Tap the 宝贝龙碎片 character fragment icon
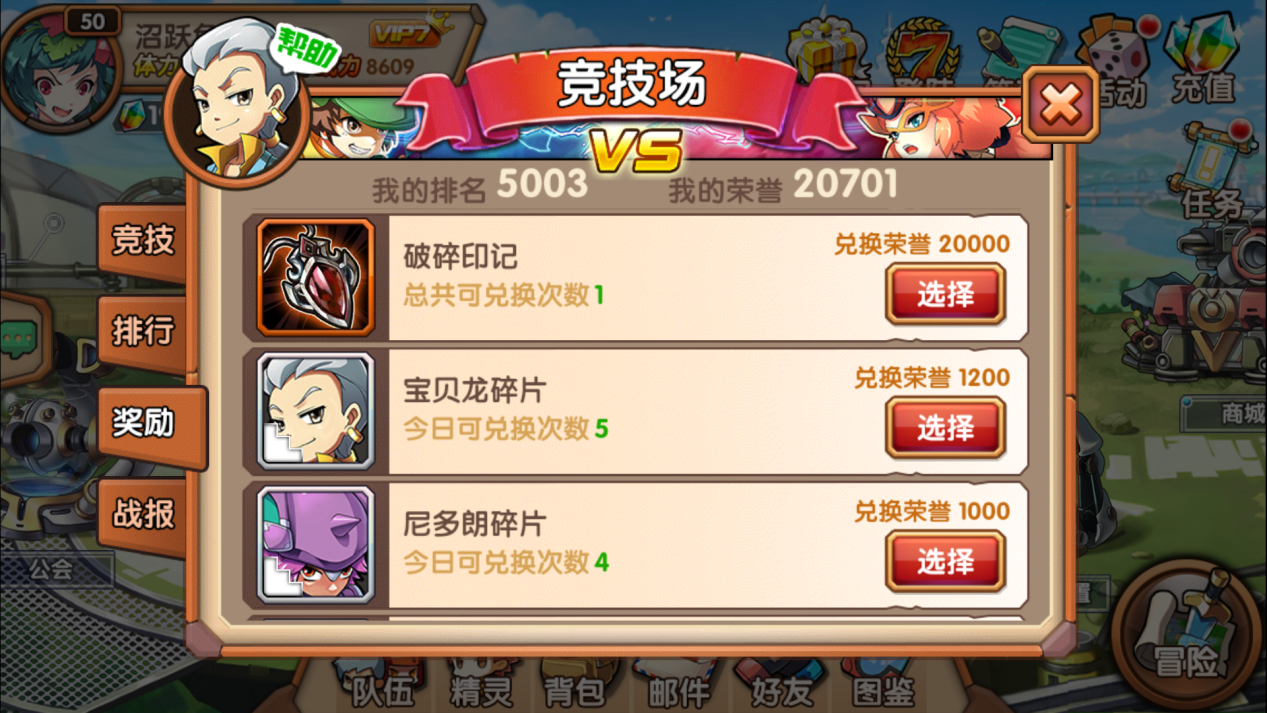 click(316, 411)
